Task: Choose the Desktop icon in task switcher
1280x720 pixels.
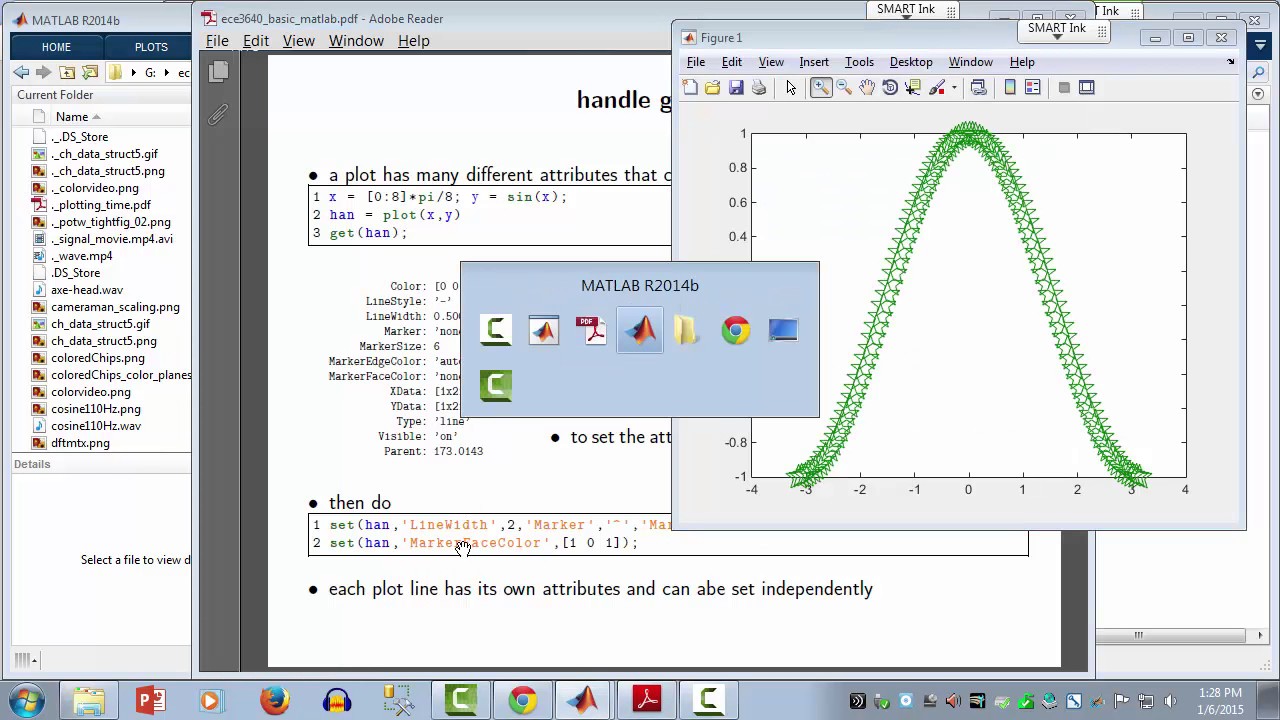Action: click(x=783, y=330)
